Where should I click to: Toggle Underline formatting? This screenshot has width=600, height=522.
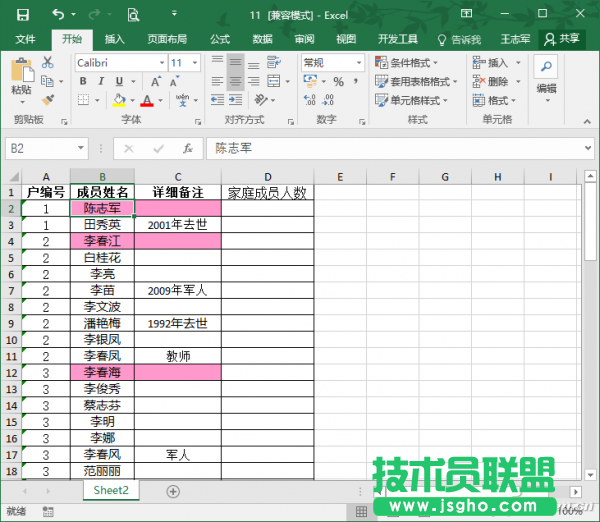pos(119,81)
